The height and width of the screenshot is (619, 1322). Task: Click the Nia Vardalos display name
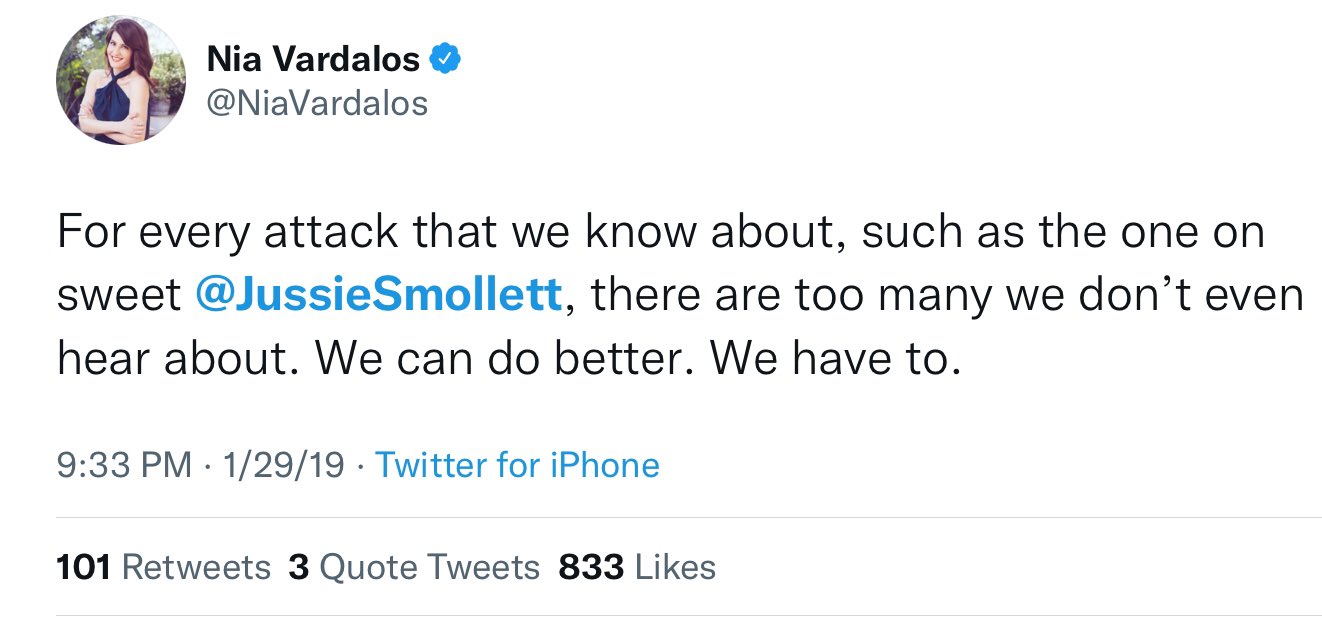pyautogui.click(x=313, y=60)
